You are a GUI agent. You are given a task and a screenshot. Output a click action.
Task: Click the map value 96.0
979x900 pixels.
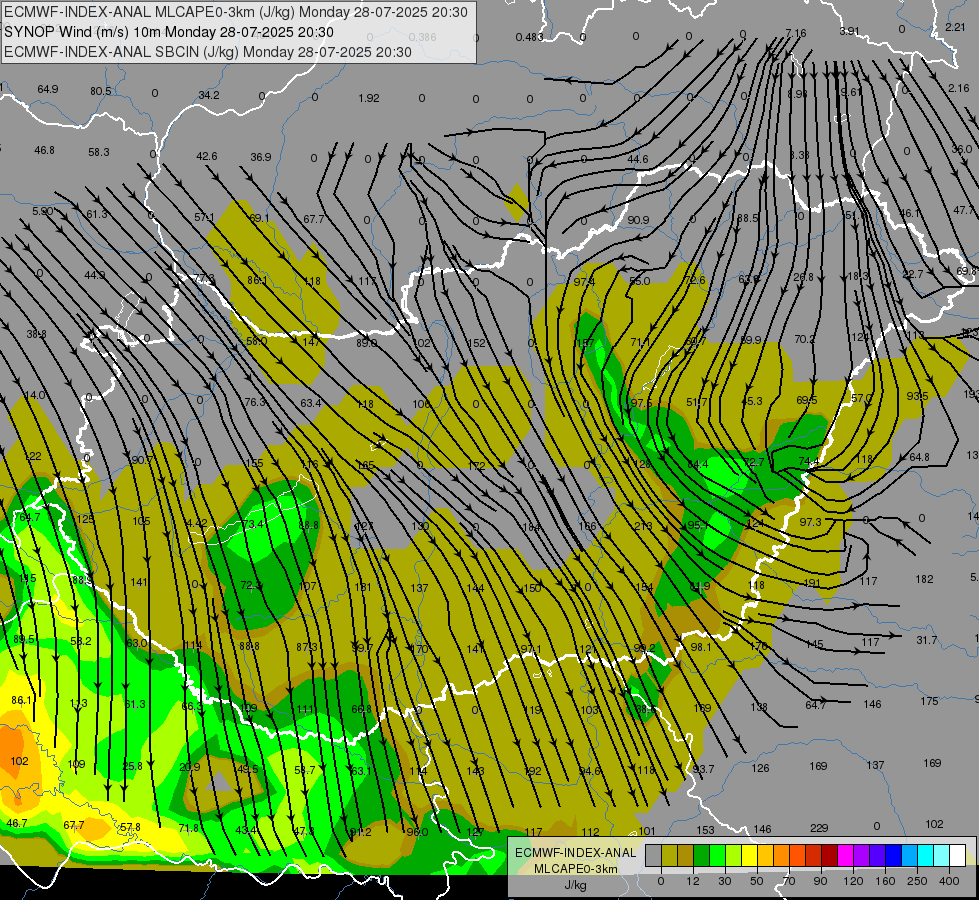tap(417, 832)
